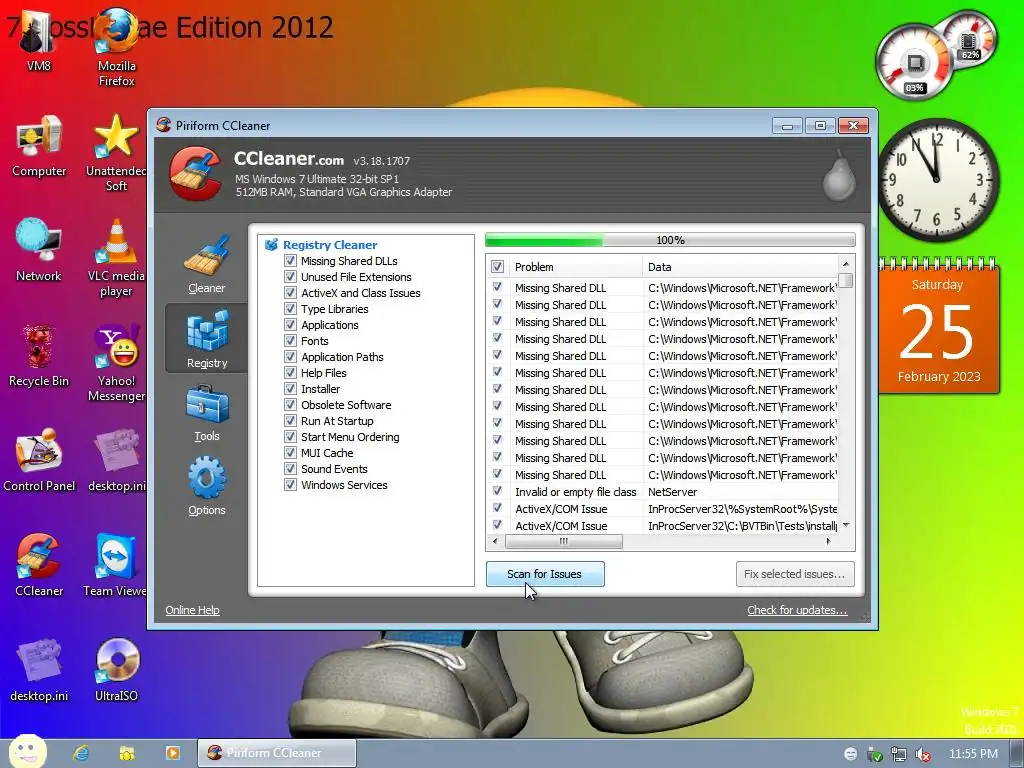
Task: Click the 11:55 PM system clock
Action: (973, 754)
